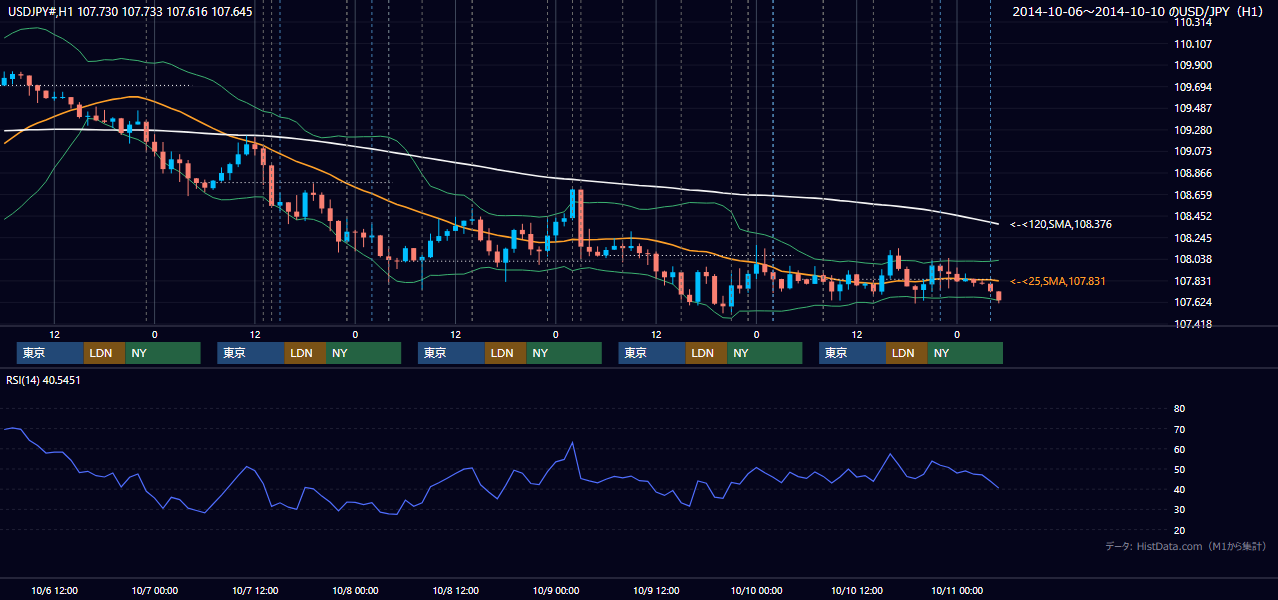Click price axis label 108.038

pyautogui.click(x=1193, y=260)
